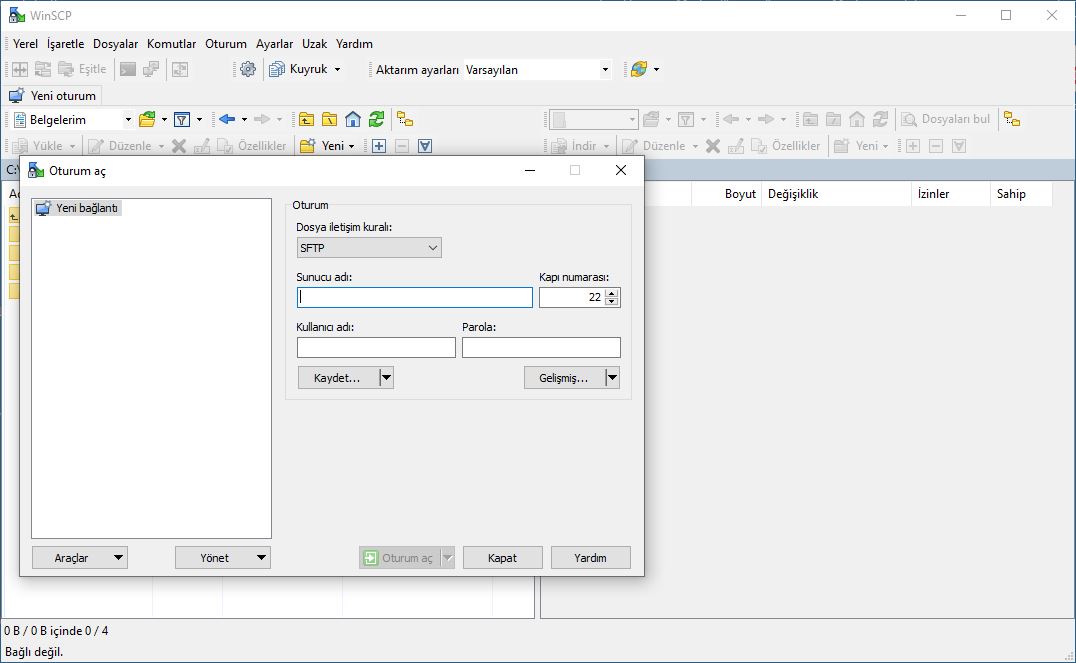Select Yeni bağlantı in the site list

pos(78,208)
